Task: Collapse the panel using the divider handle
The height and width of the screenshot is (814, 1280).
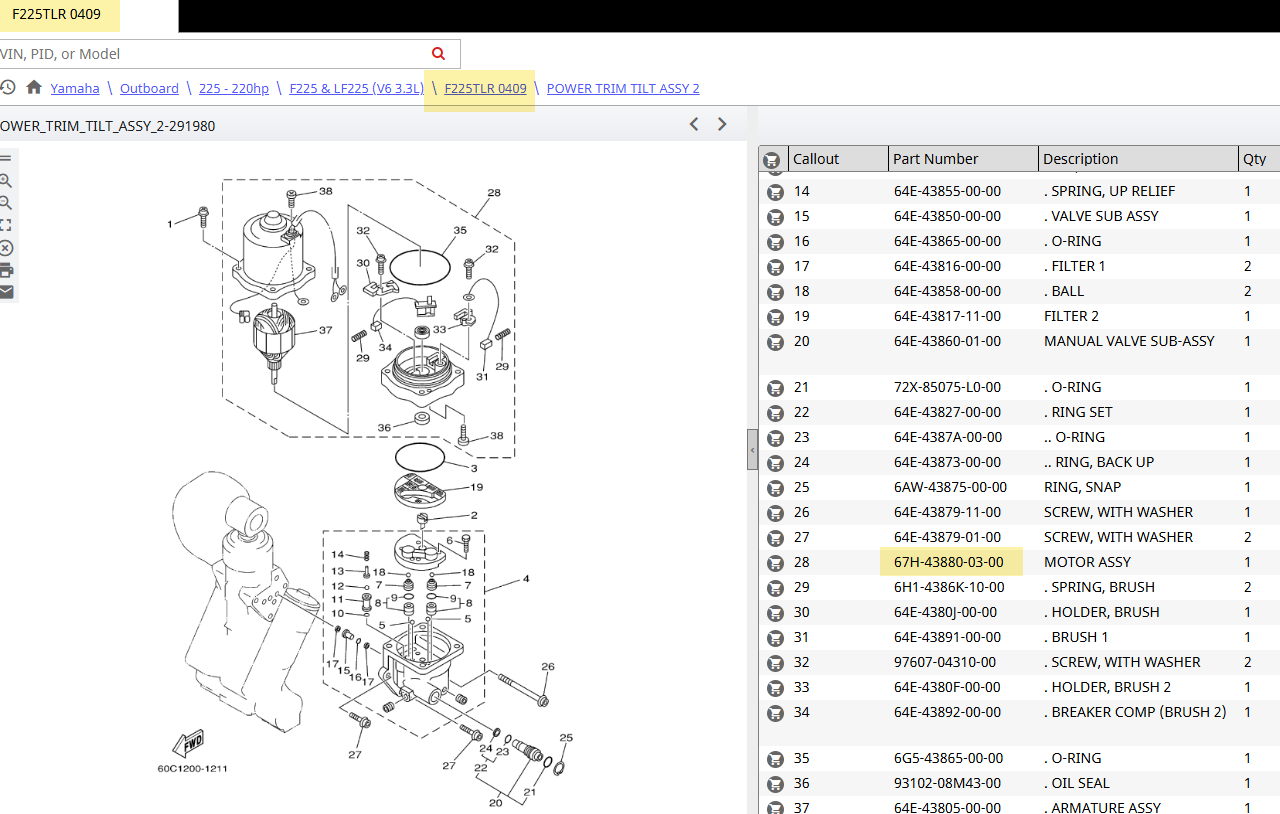Action: coord(752,450)
